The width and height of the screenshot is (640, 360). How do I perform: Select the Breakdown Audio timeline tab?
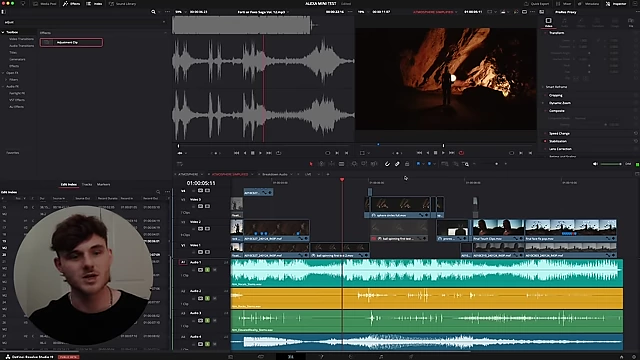click(x=275, y=174)
